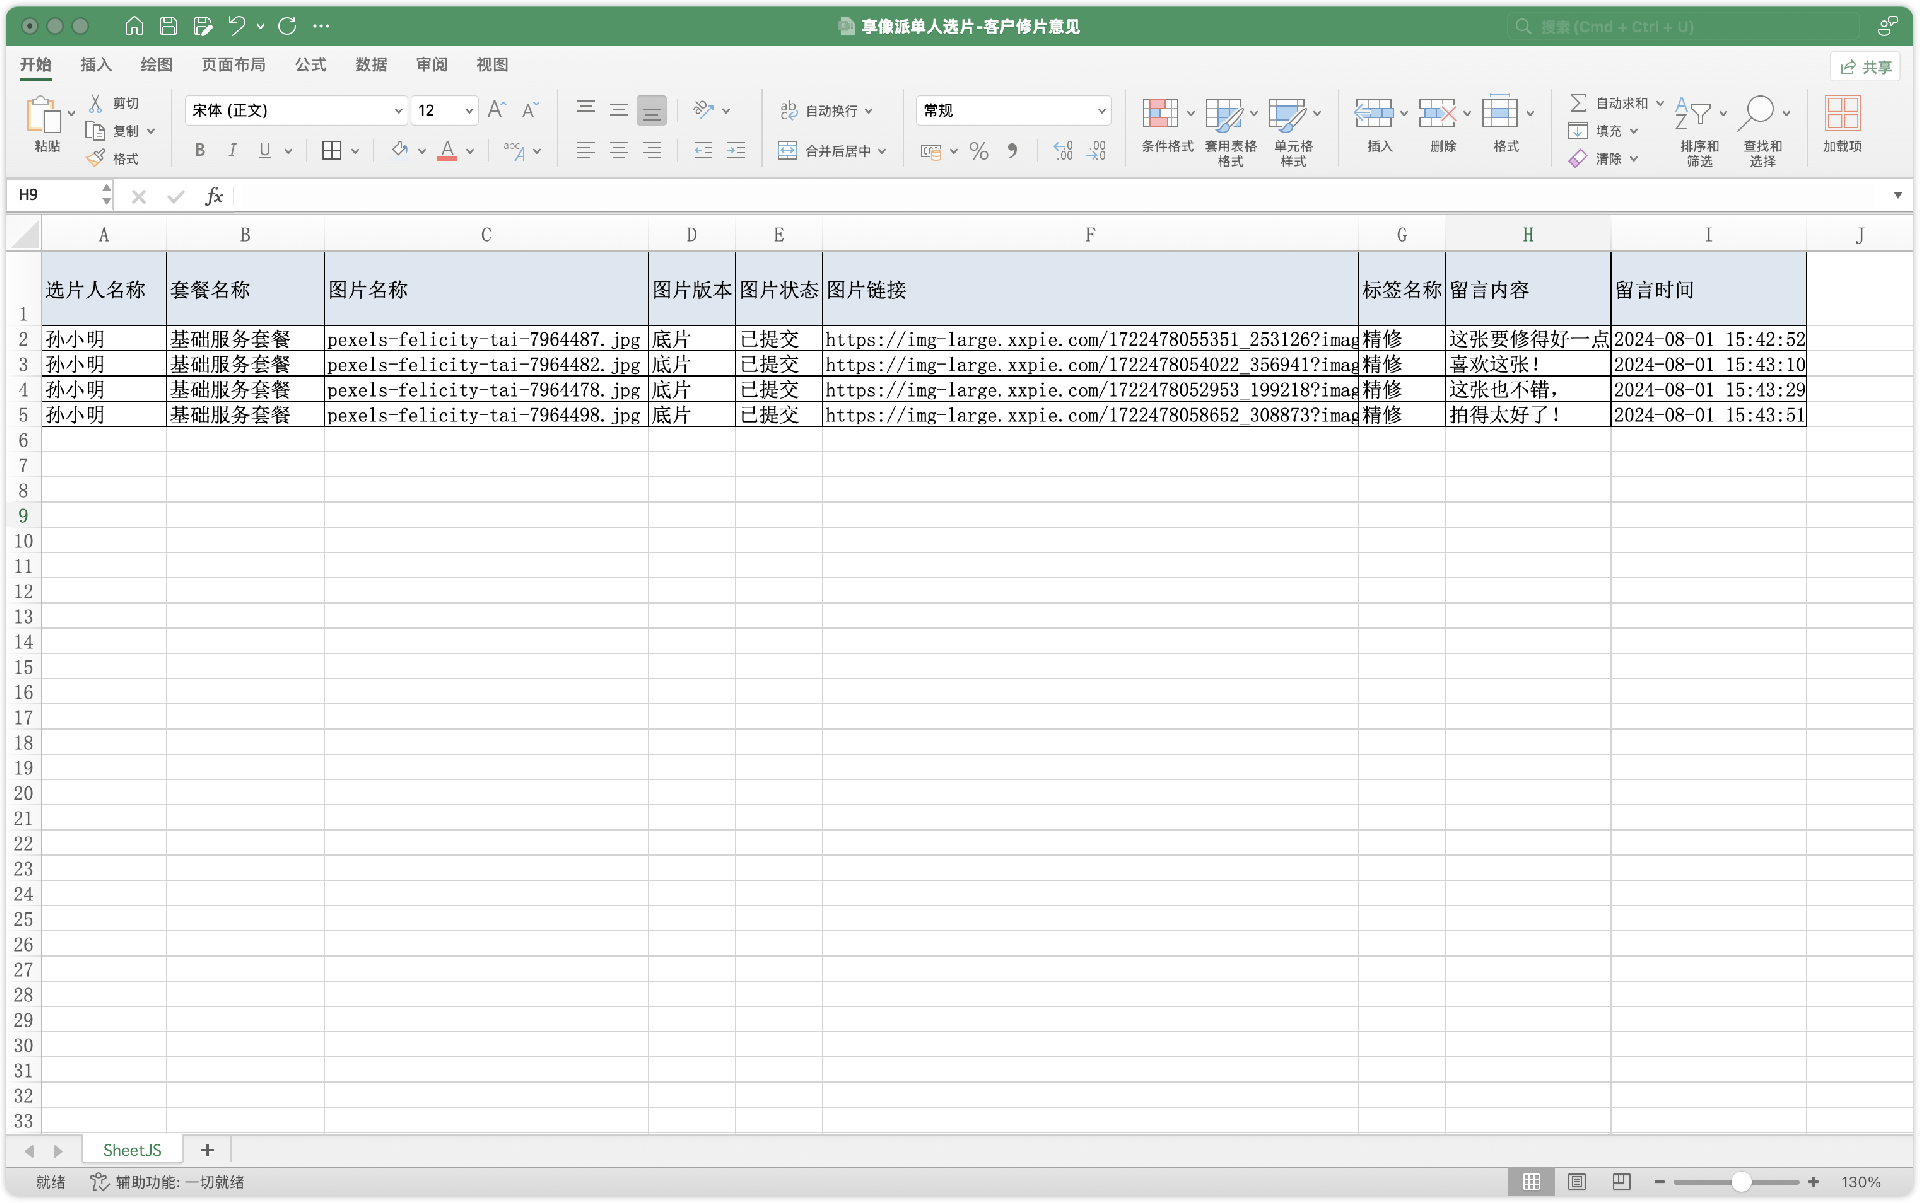Click the Undo arrow icon
The height and width of the screenshot is (1203, 1920).
(x=236, y=26)
